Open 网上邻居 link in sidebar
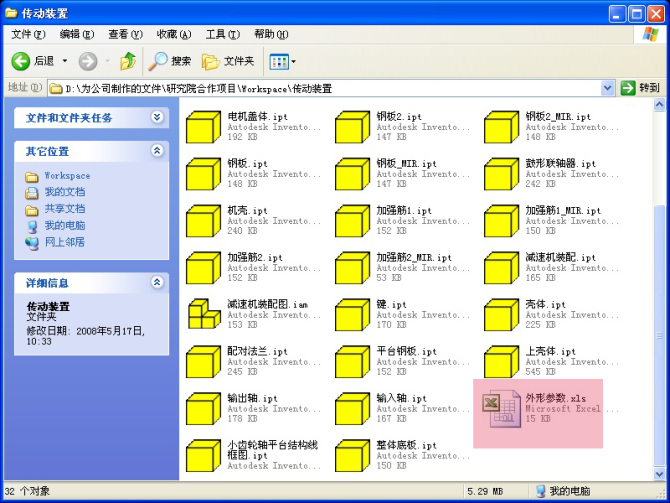Image resolution: width=670 pixels, height=503 pixels. (65, 242)
